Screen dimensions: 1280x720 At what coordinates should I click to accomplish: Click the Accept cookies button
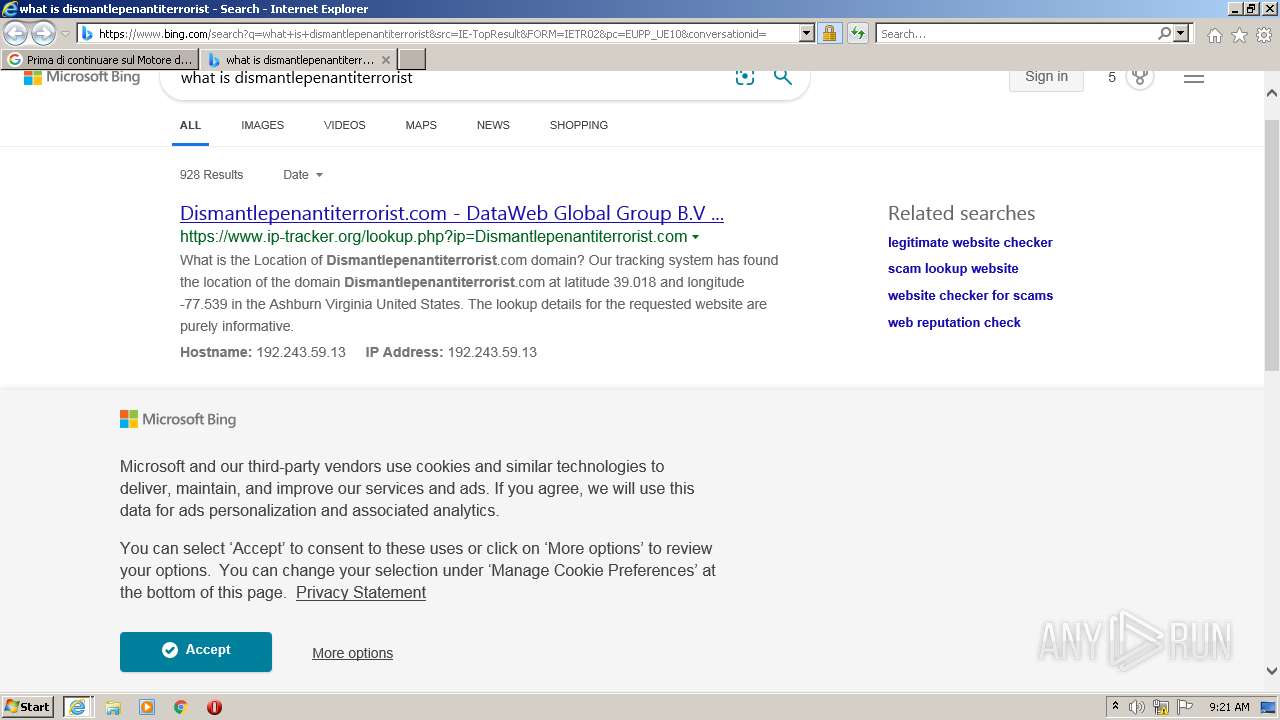[196, 651]
